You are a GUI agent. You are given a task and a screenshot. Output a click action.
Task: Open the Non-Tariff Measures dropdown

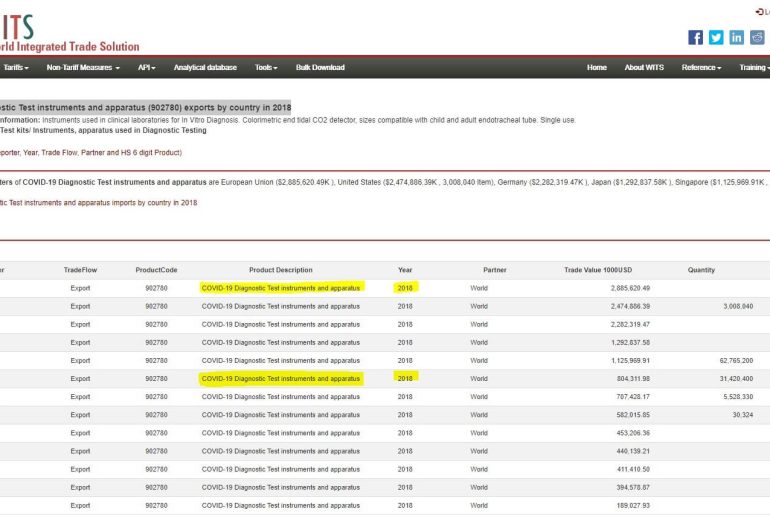click(83, 68)
